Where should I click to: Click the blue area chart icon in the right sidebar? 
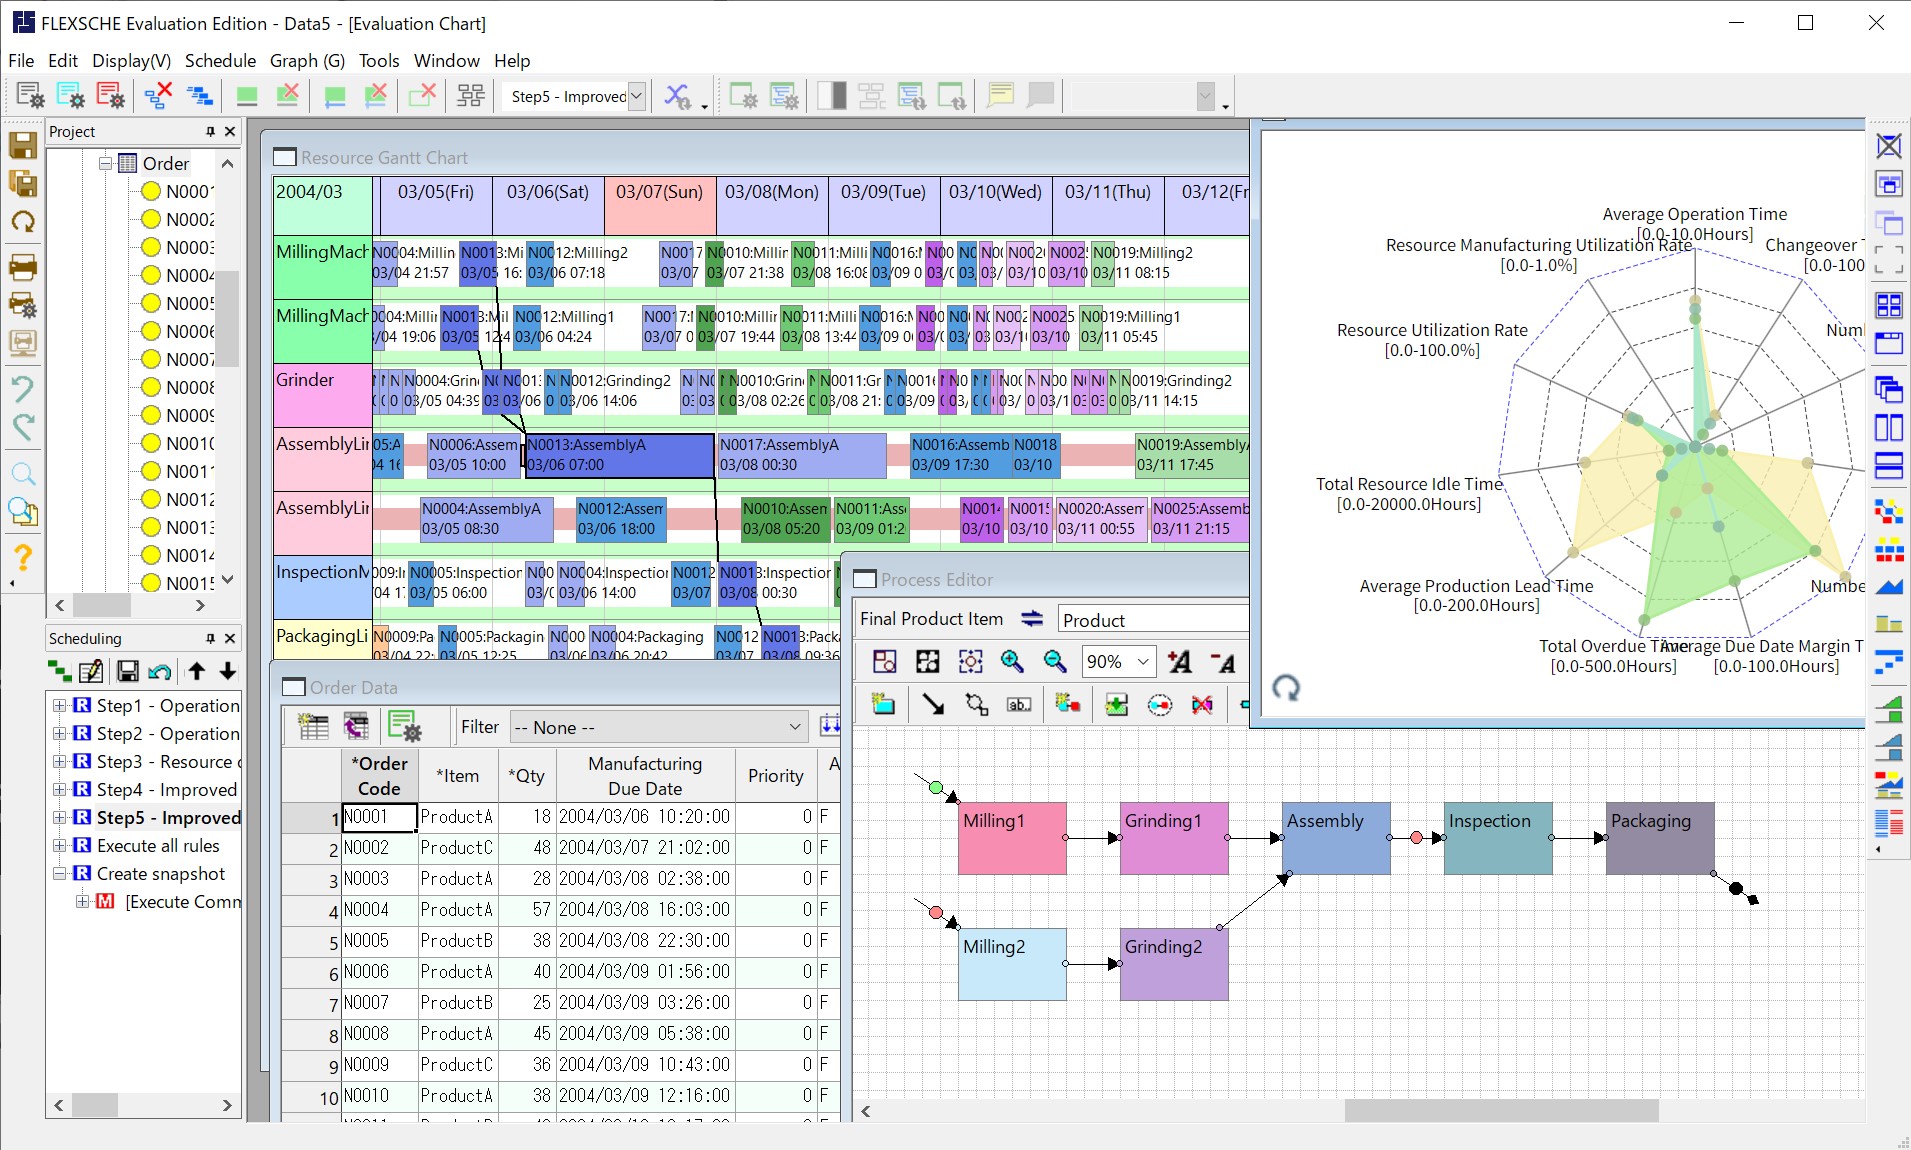click(x=1889, y=587)
